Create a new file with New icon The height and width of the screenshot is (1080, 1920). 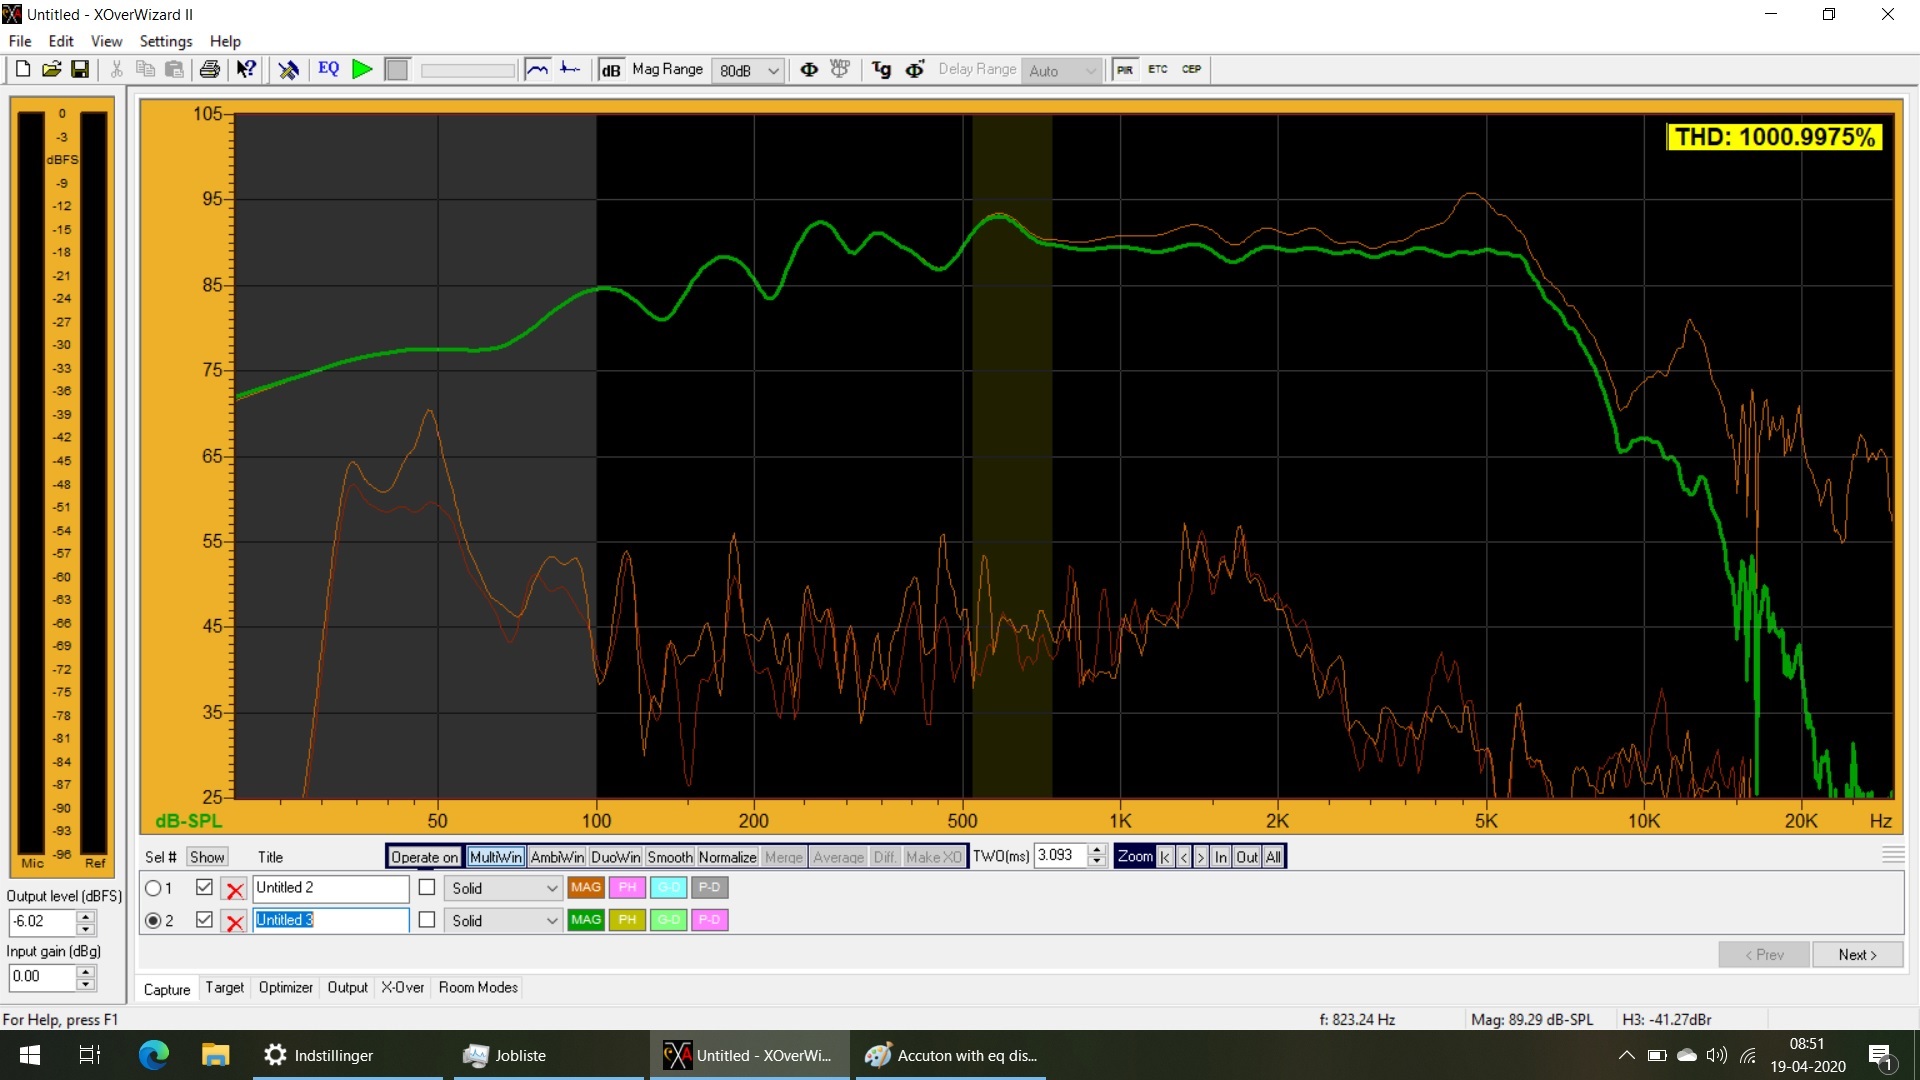tap(22, 69)
